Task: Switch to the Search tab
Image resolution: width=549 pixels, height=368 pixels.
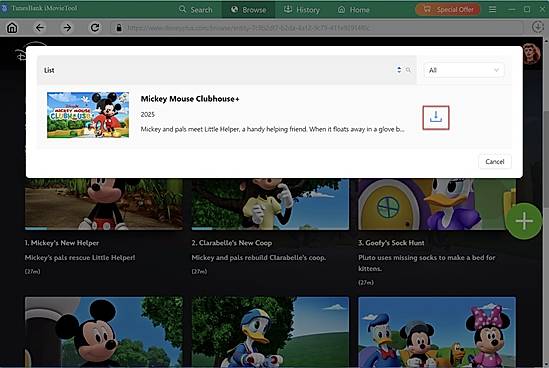Action: [195, 9]
